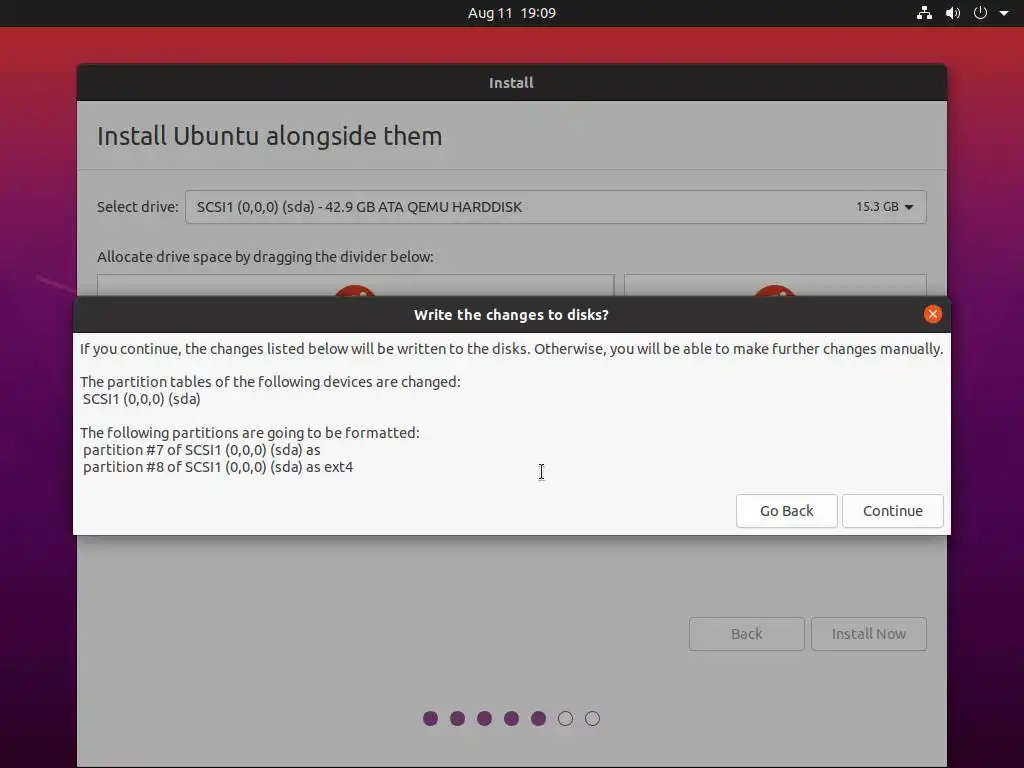Click 'Install Ubuntu alongside them' heading
The width and height of the screenshot is (1024, 768).
(270, 136)
